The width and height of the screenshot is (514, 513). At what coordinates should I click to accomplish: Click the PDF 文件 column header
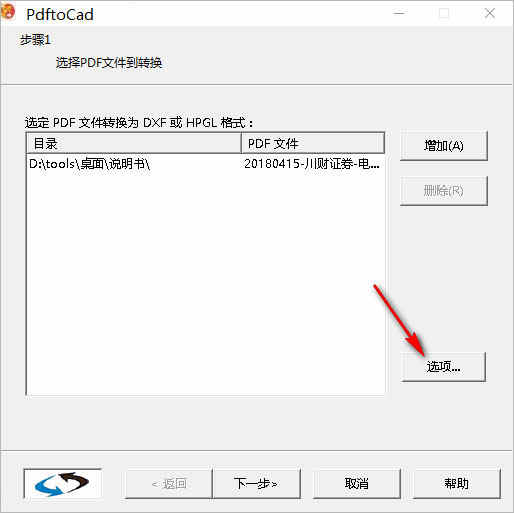tap(313, 144)
